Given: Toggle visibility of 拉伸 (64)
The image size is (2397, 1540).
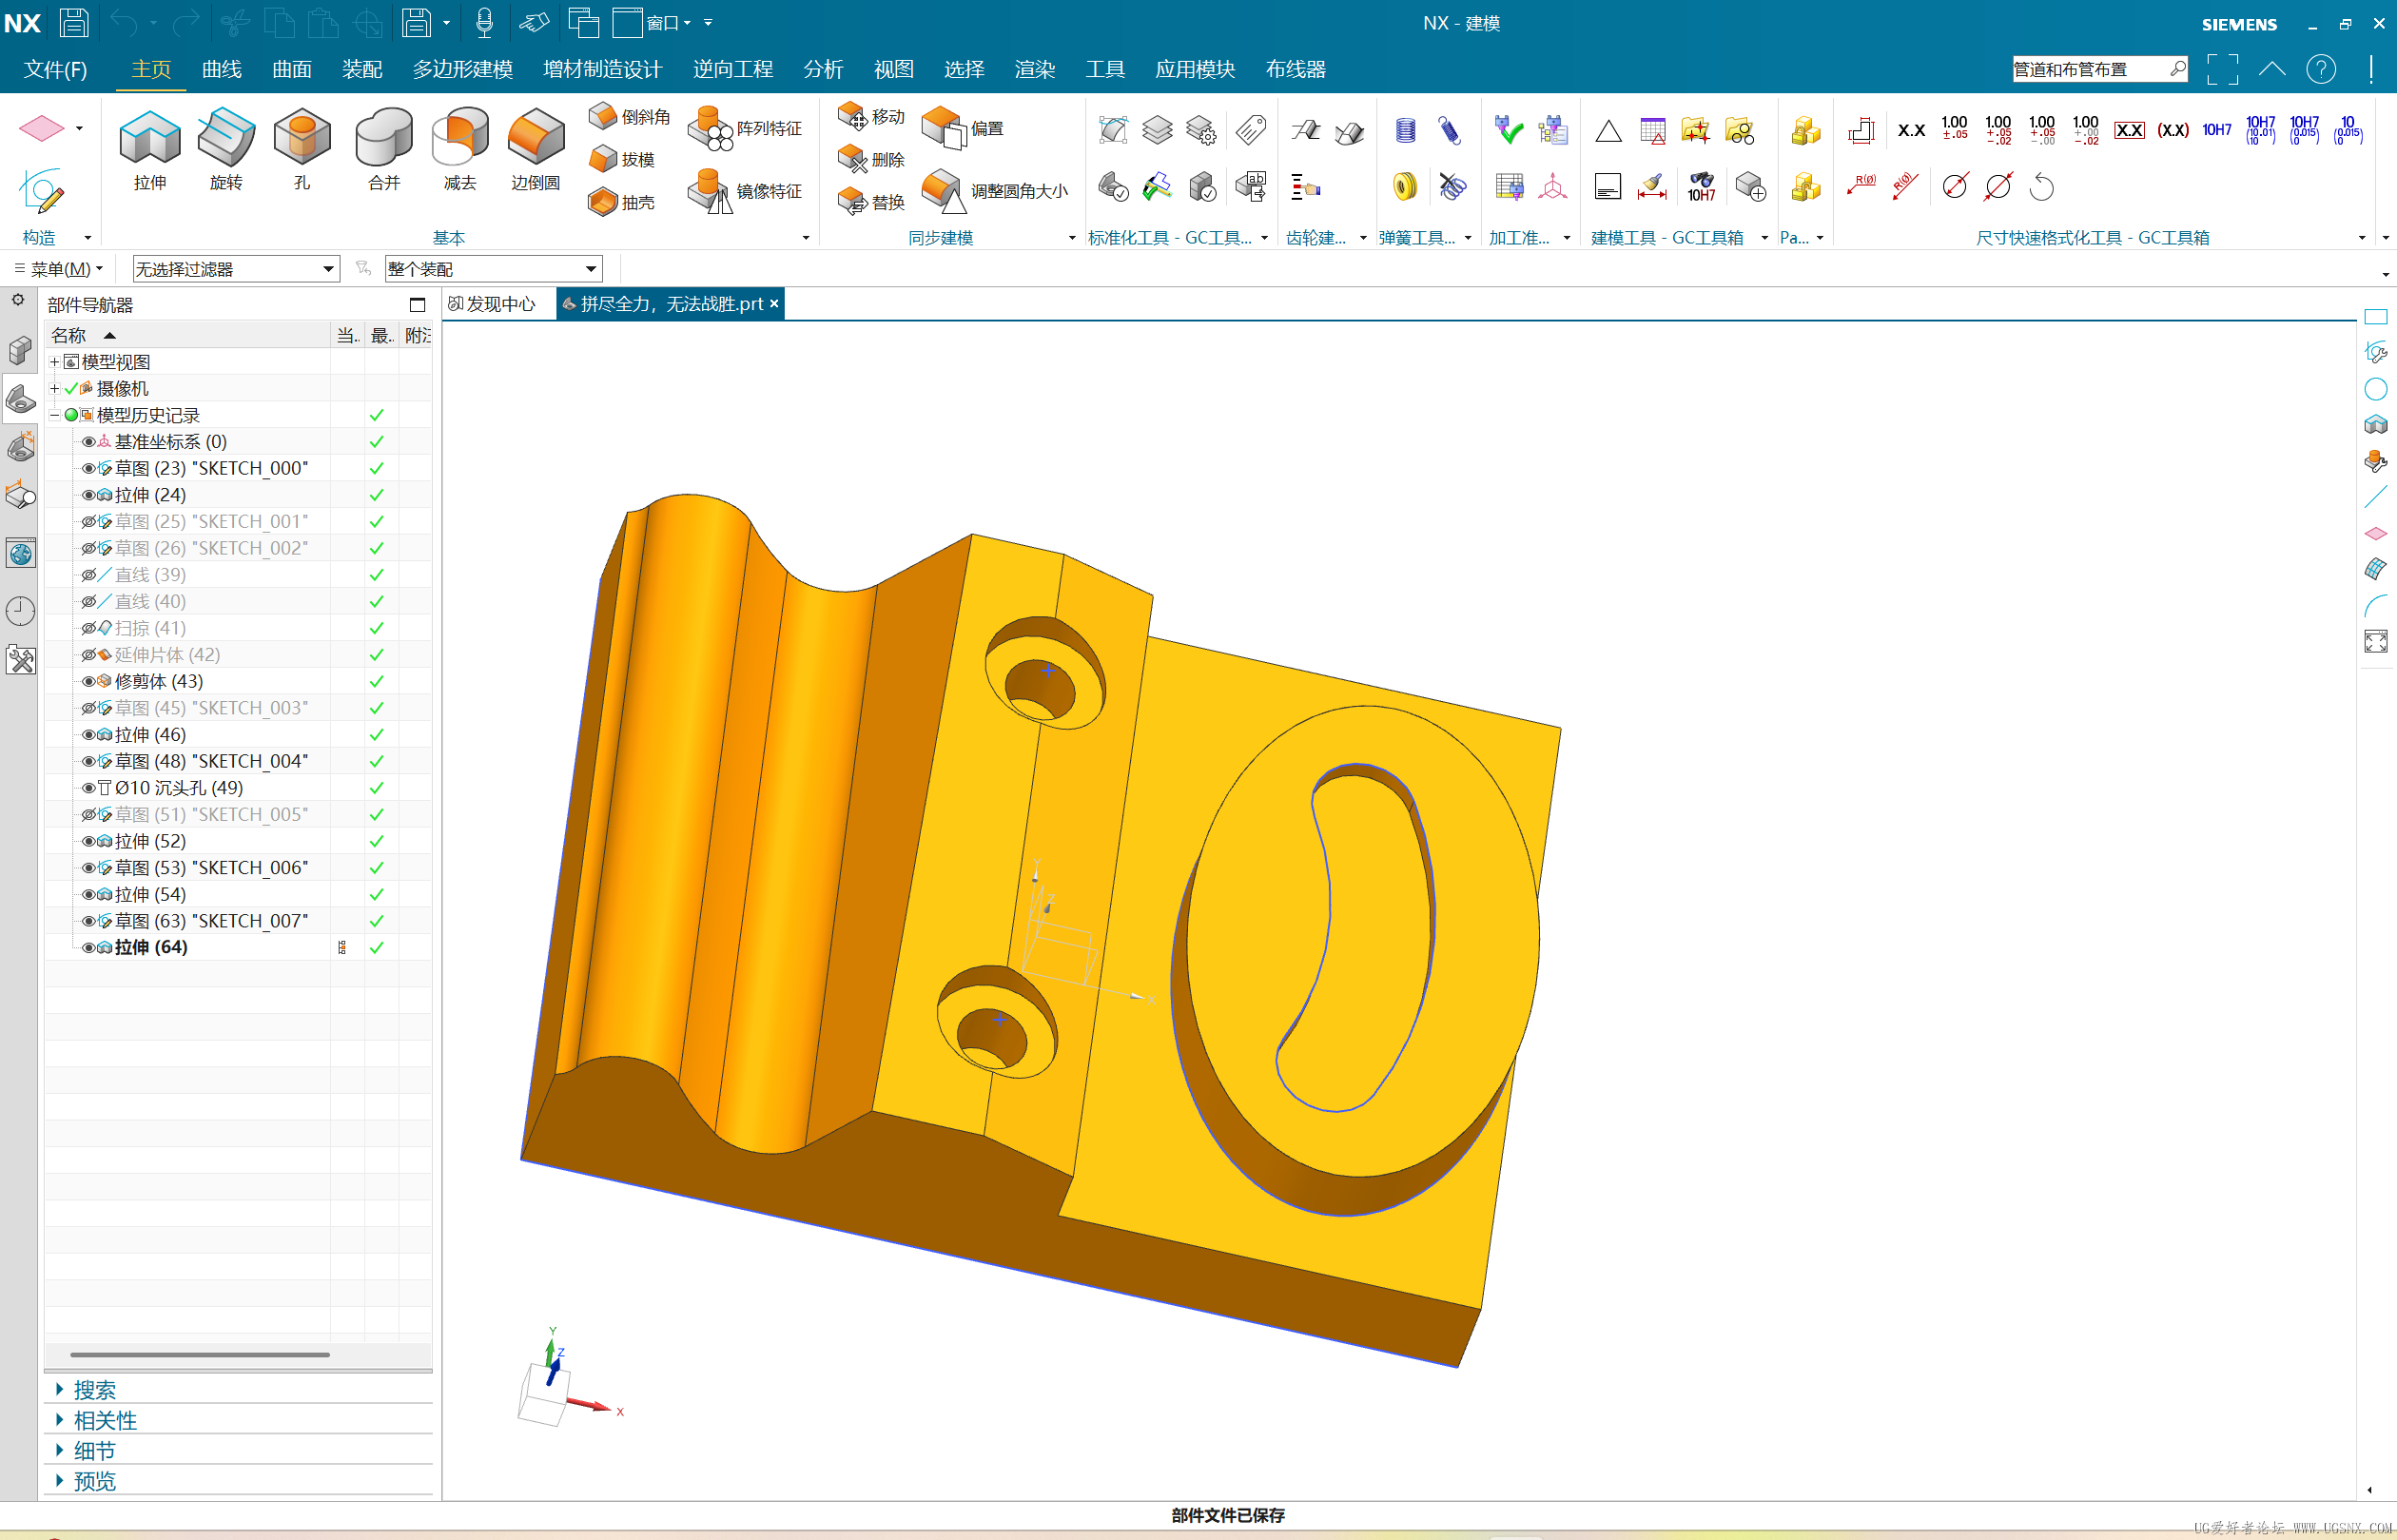Looking at the screenshot, I should click(x=88, y=947).
